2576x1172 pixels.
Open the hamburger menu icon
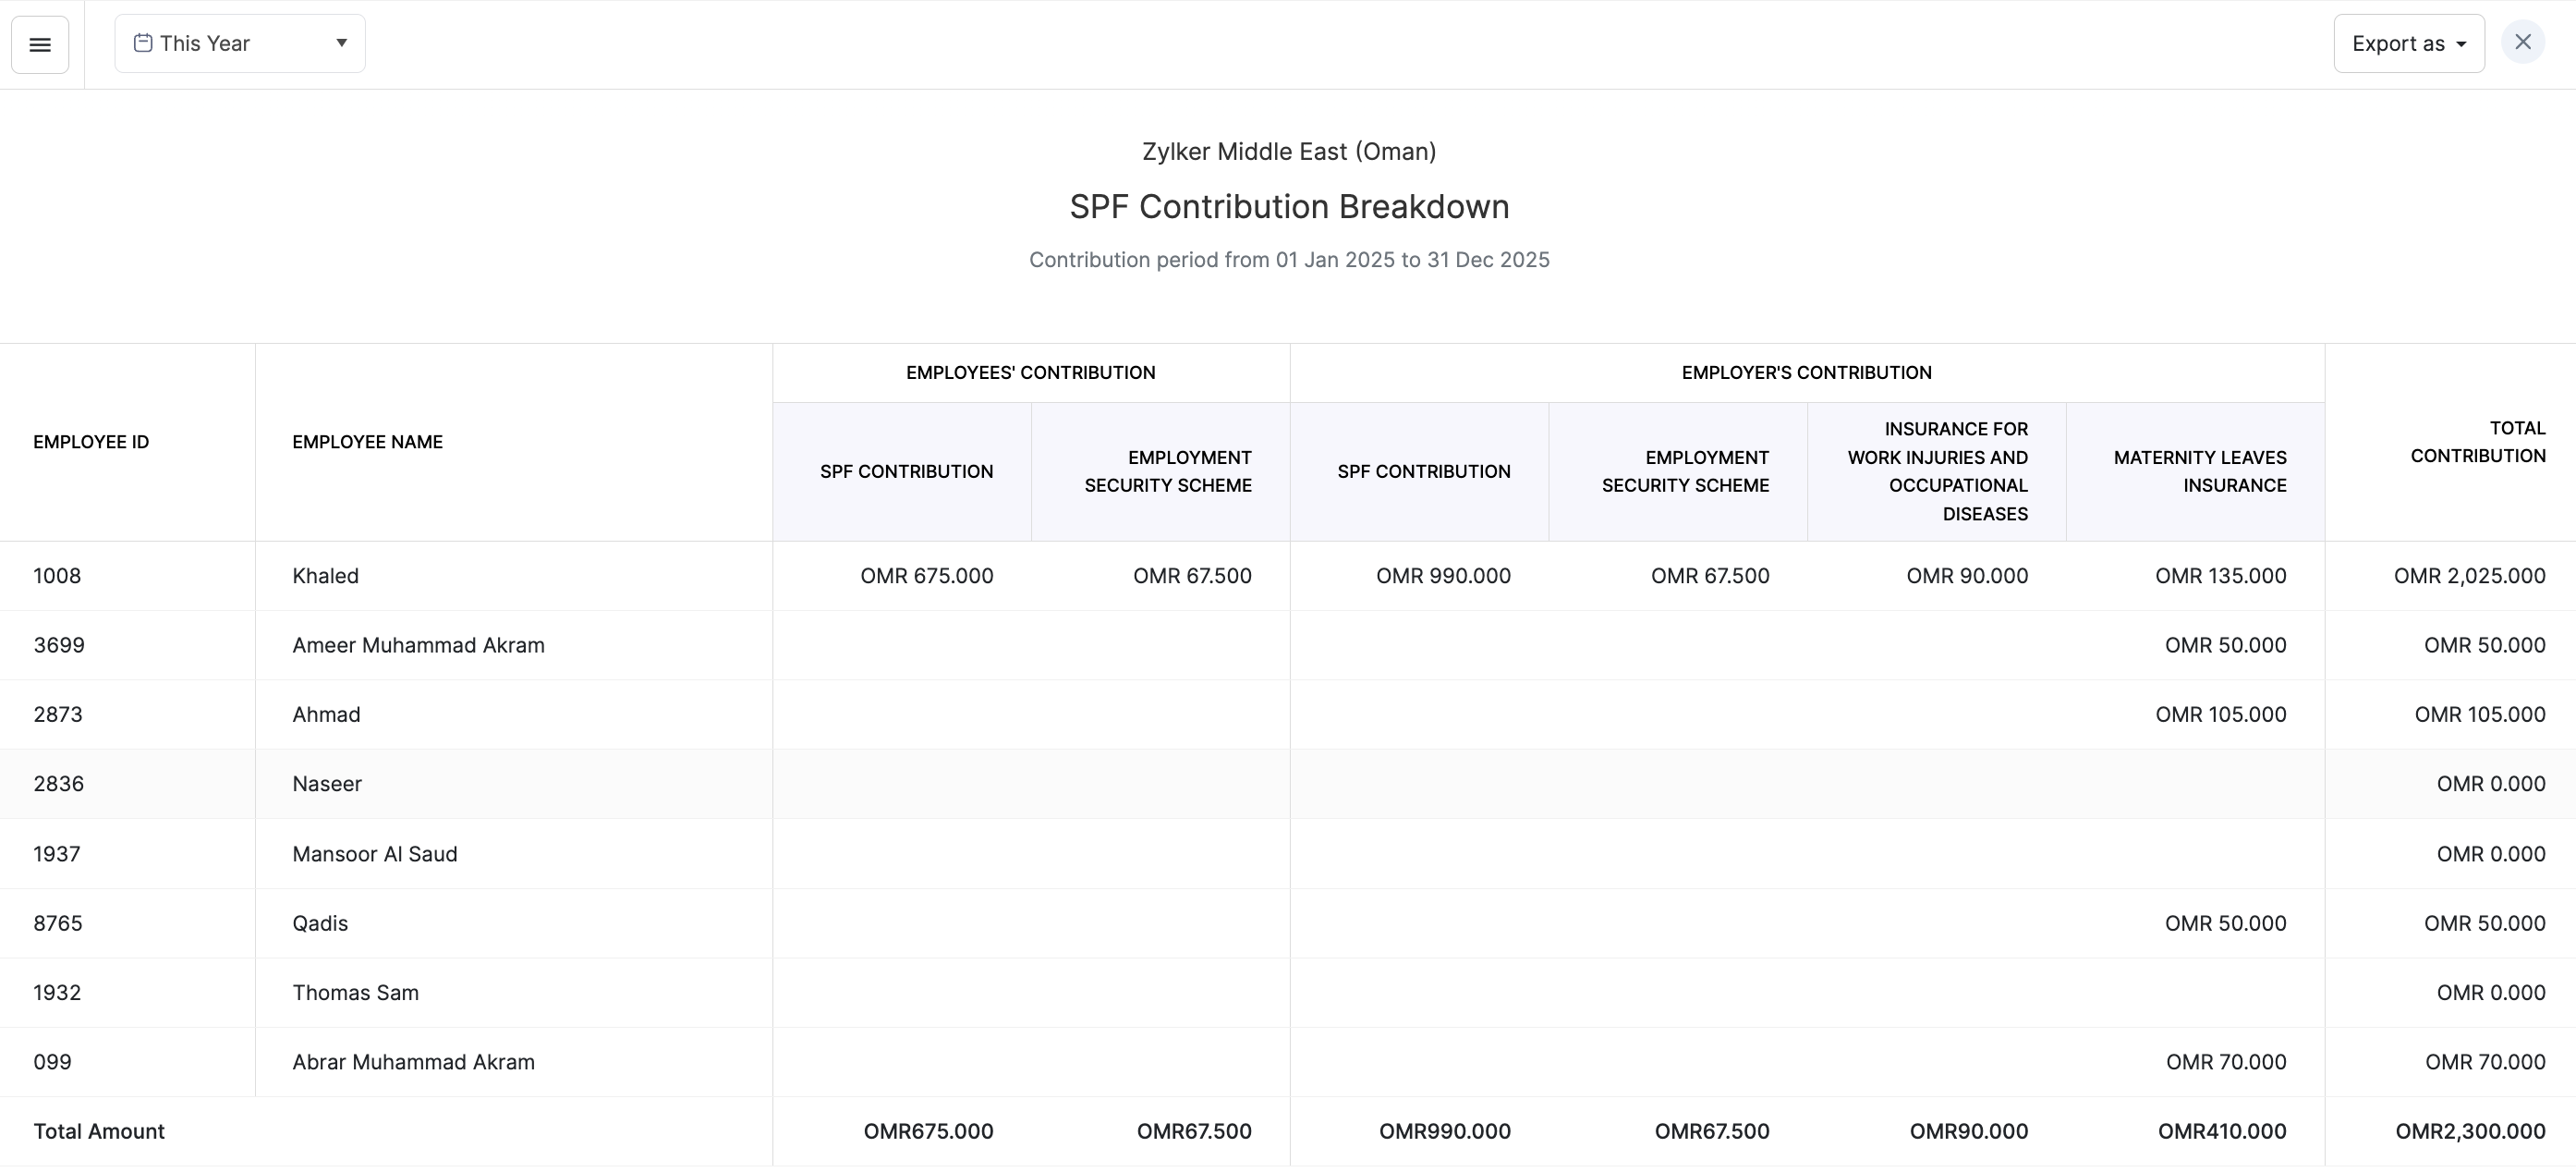coord(40,44)
